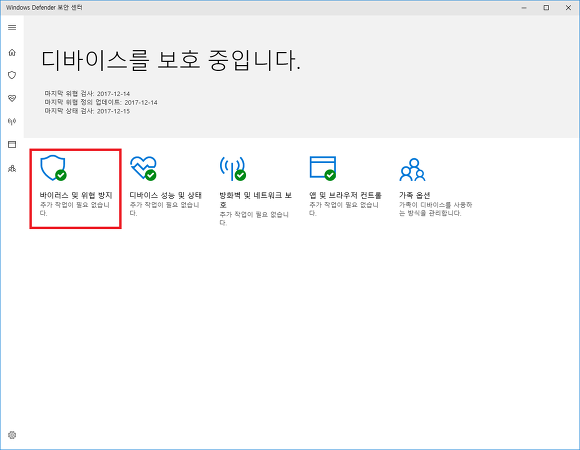Image resolution: width=580 pixels, height=450 pixels.
Task: Open 가족 옵션 label
Action: 414,195
